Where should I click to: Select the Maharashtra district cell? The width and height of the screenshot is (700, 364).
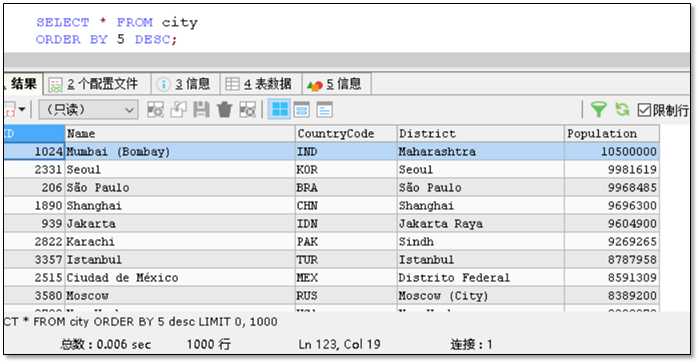[x=480, y=151]
